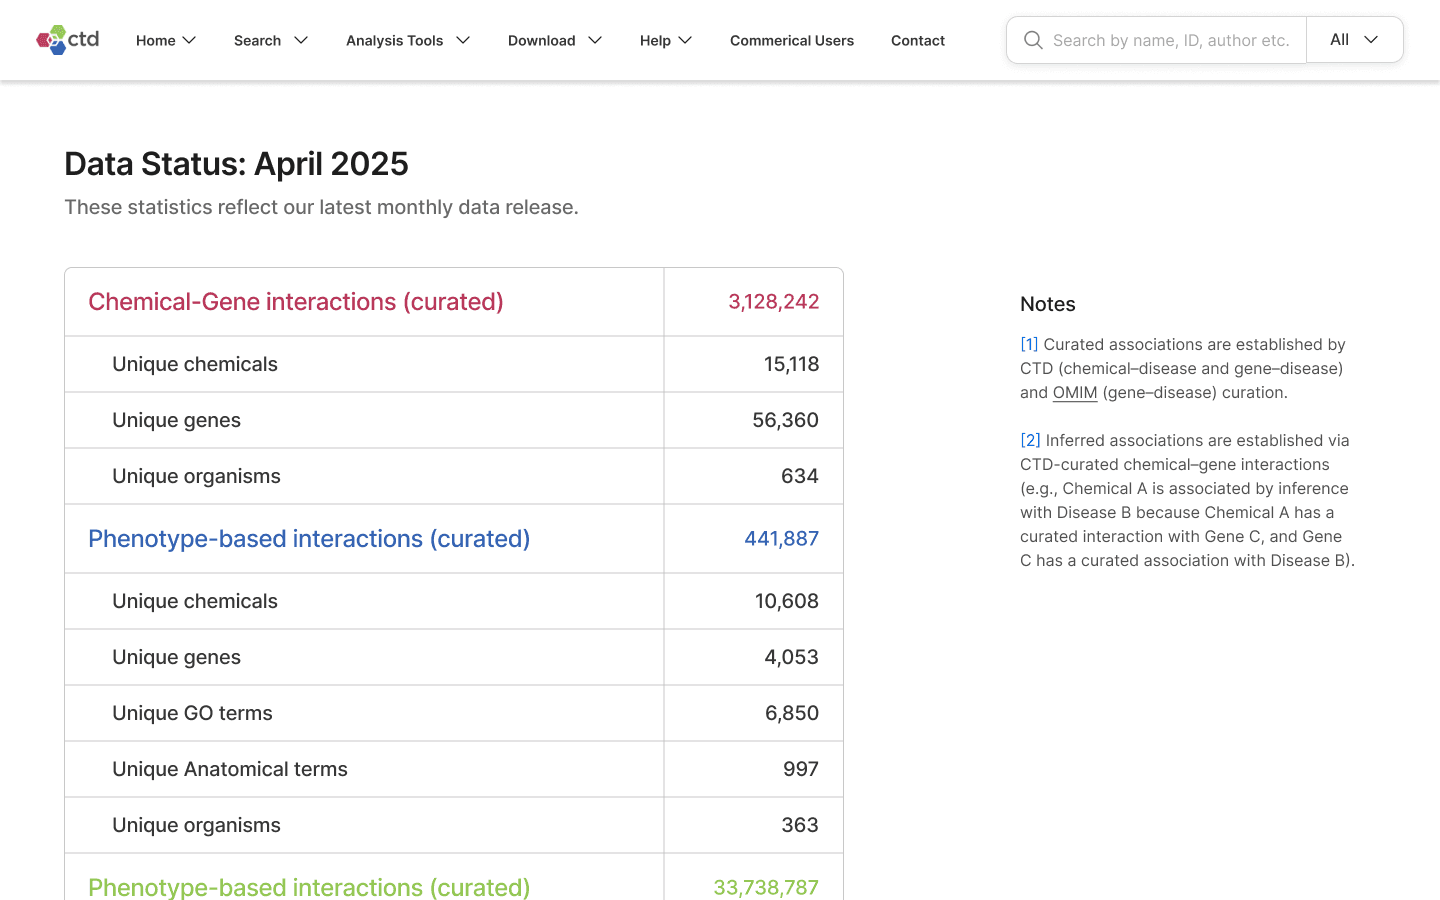
Task: Click the Help menu chevron arrow
Action: coord(685,40)
